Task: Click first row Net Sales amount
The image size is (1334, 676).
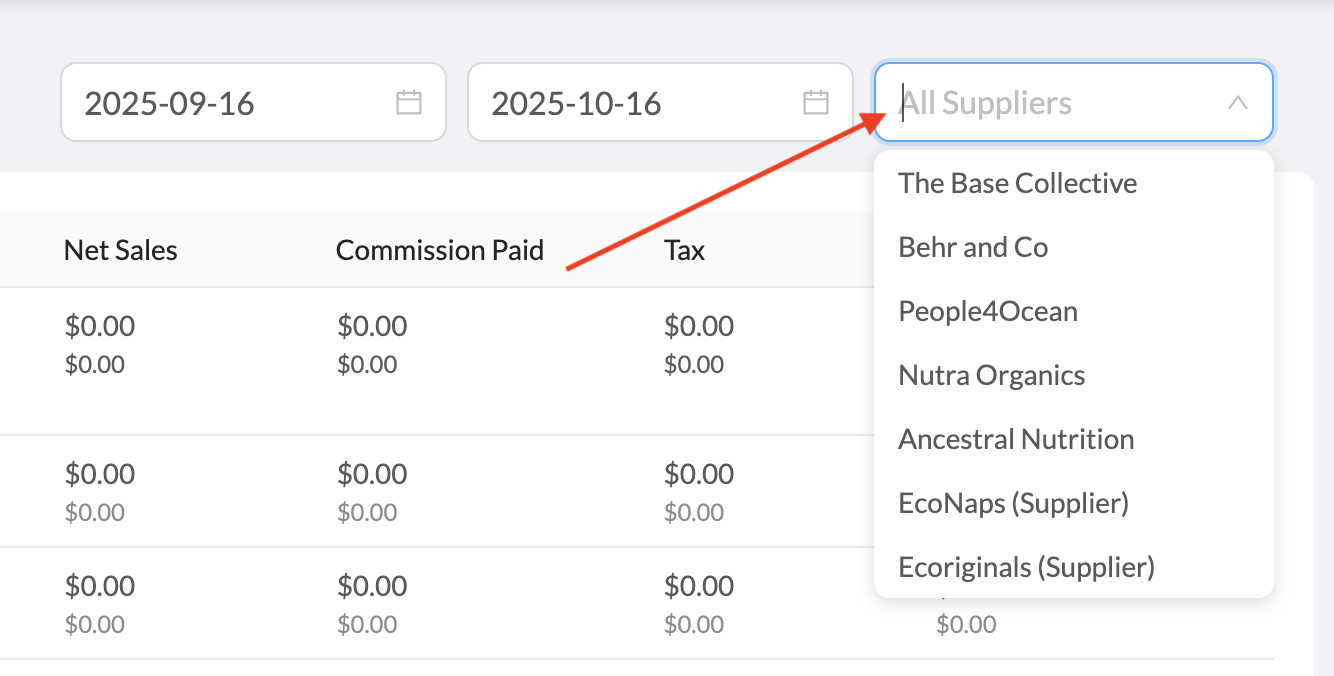Action: pyautogui.click(x=100, y=326)
